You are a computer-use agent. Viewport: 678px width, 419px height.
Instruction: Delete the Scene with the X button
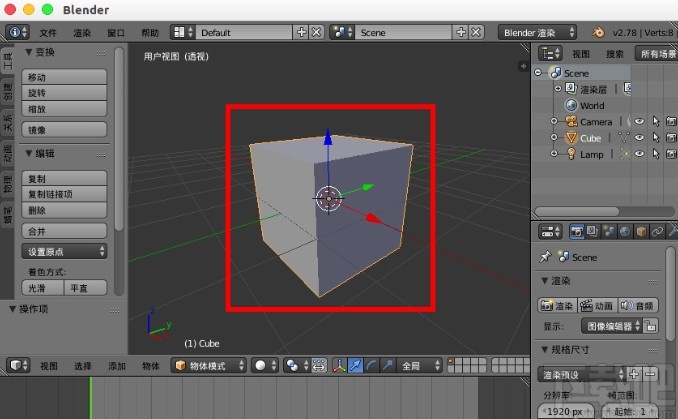click(x=476, y=32)
